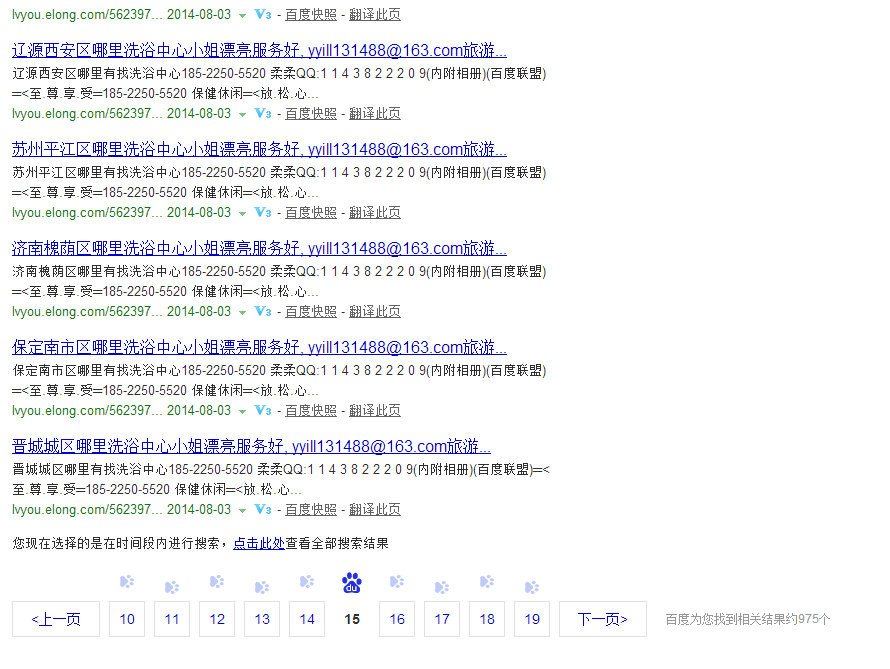
Task: Open the 济南槐荫区 result title link
Action: click(x=259, y=249)
